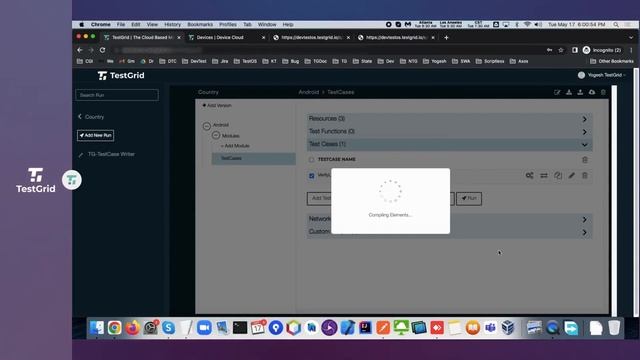640x360 pixels.
Task: Click the cloud icon in the TestCases header bar
Action: 592,92
